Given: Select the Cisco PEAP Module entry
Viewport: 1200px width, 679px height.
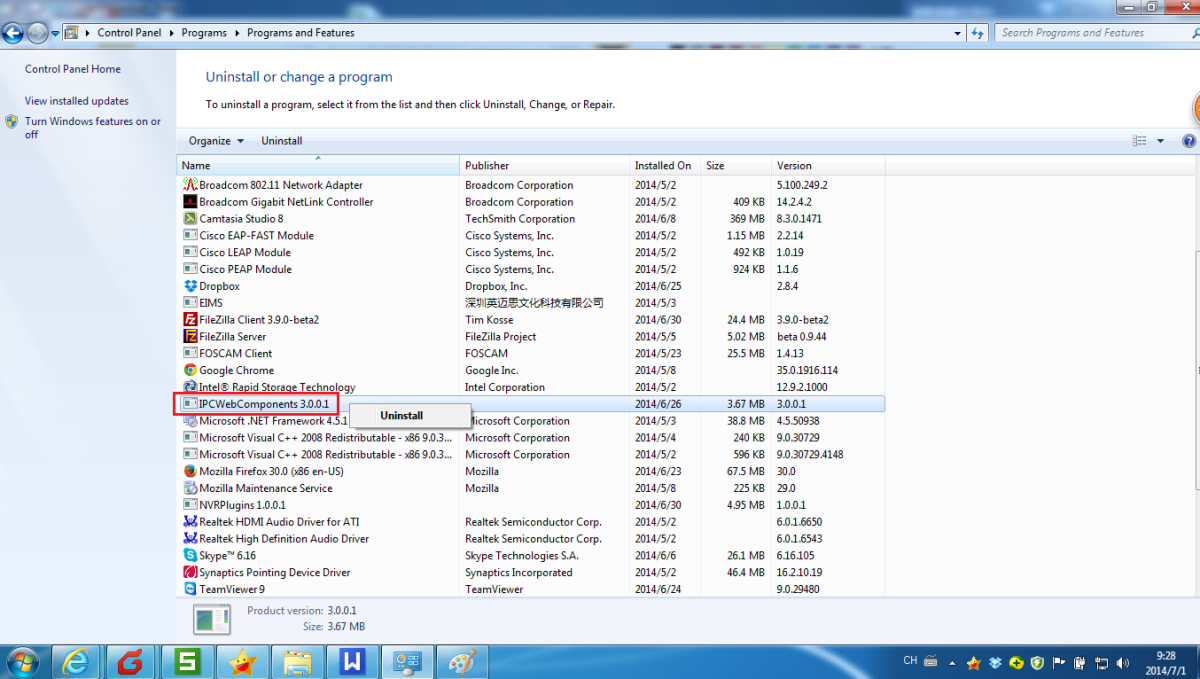Looking at the screenshot, I should 531,269.
